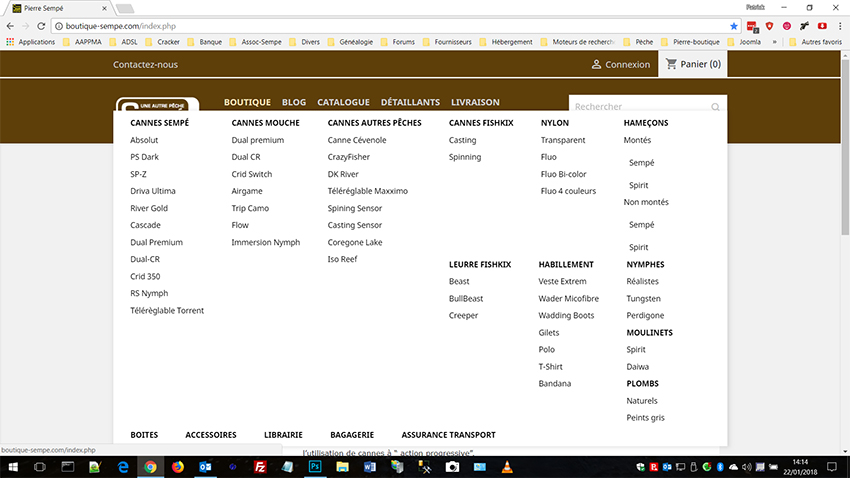Click the bookmark star in address bar
This screenshot has width=850, height=478.
click(x=734, y=26)
